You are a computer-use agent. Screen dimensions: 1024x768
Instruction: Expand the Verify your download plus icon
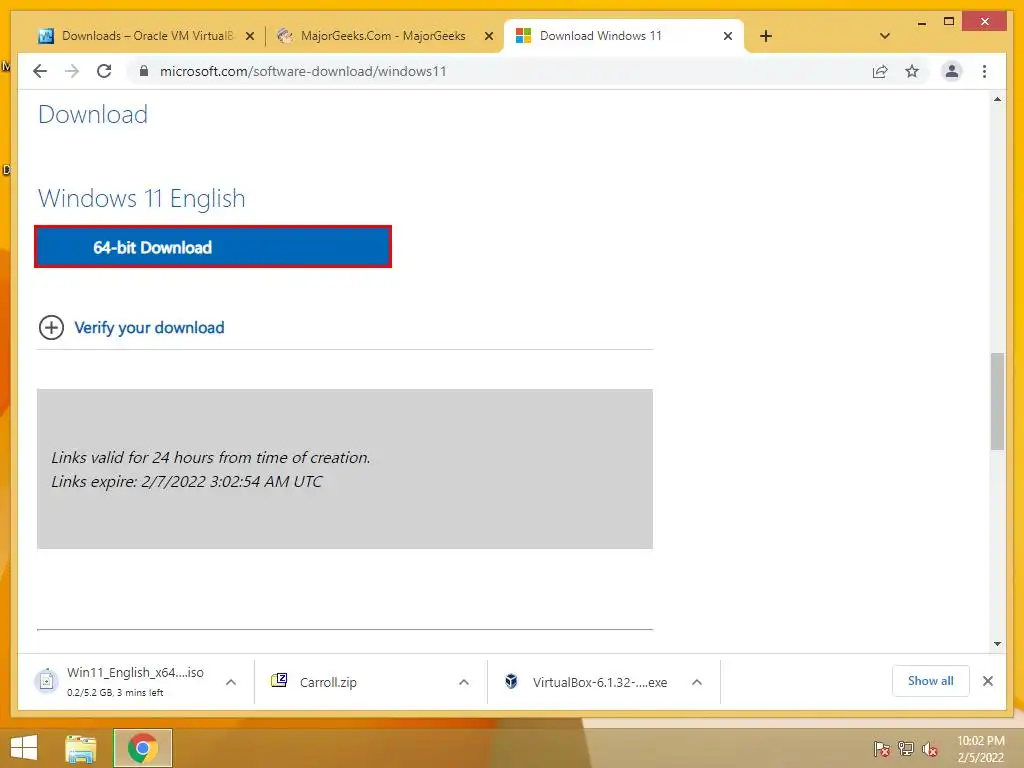click(x=52, y=327)
